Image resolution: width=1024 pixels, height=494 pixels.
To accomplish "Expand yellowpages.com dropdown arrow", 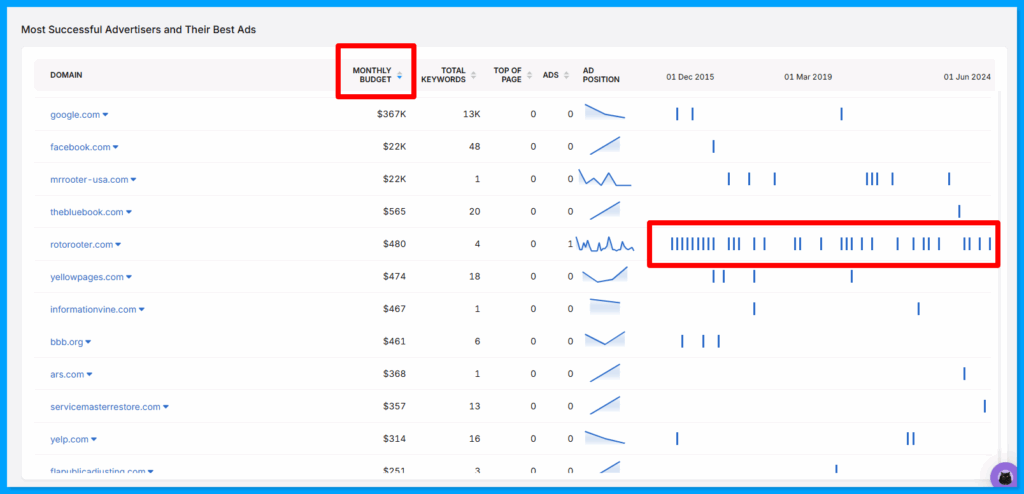I will [129, 277].
